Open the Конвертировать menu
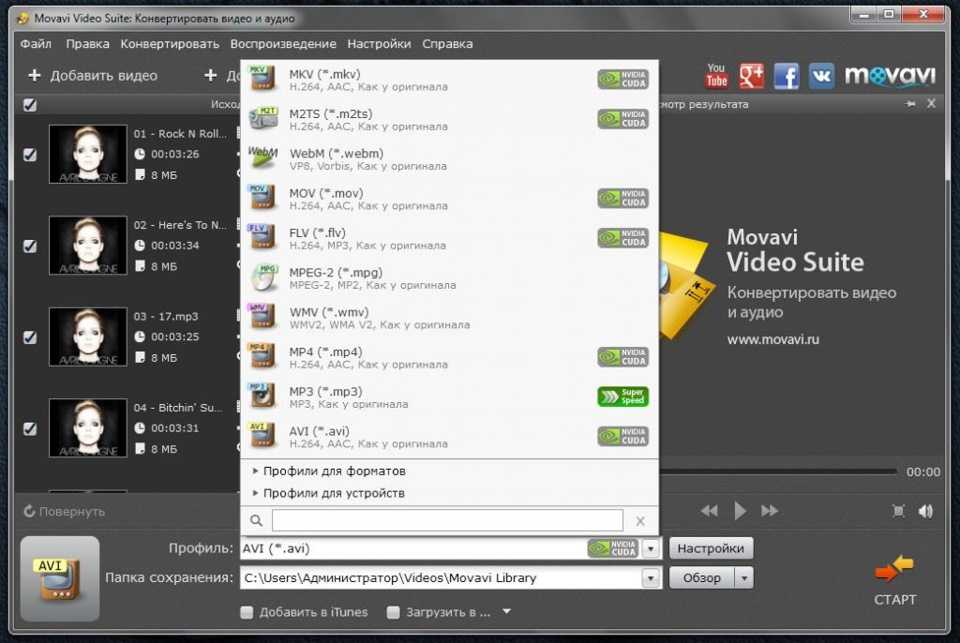 [170, 44]
